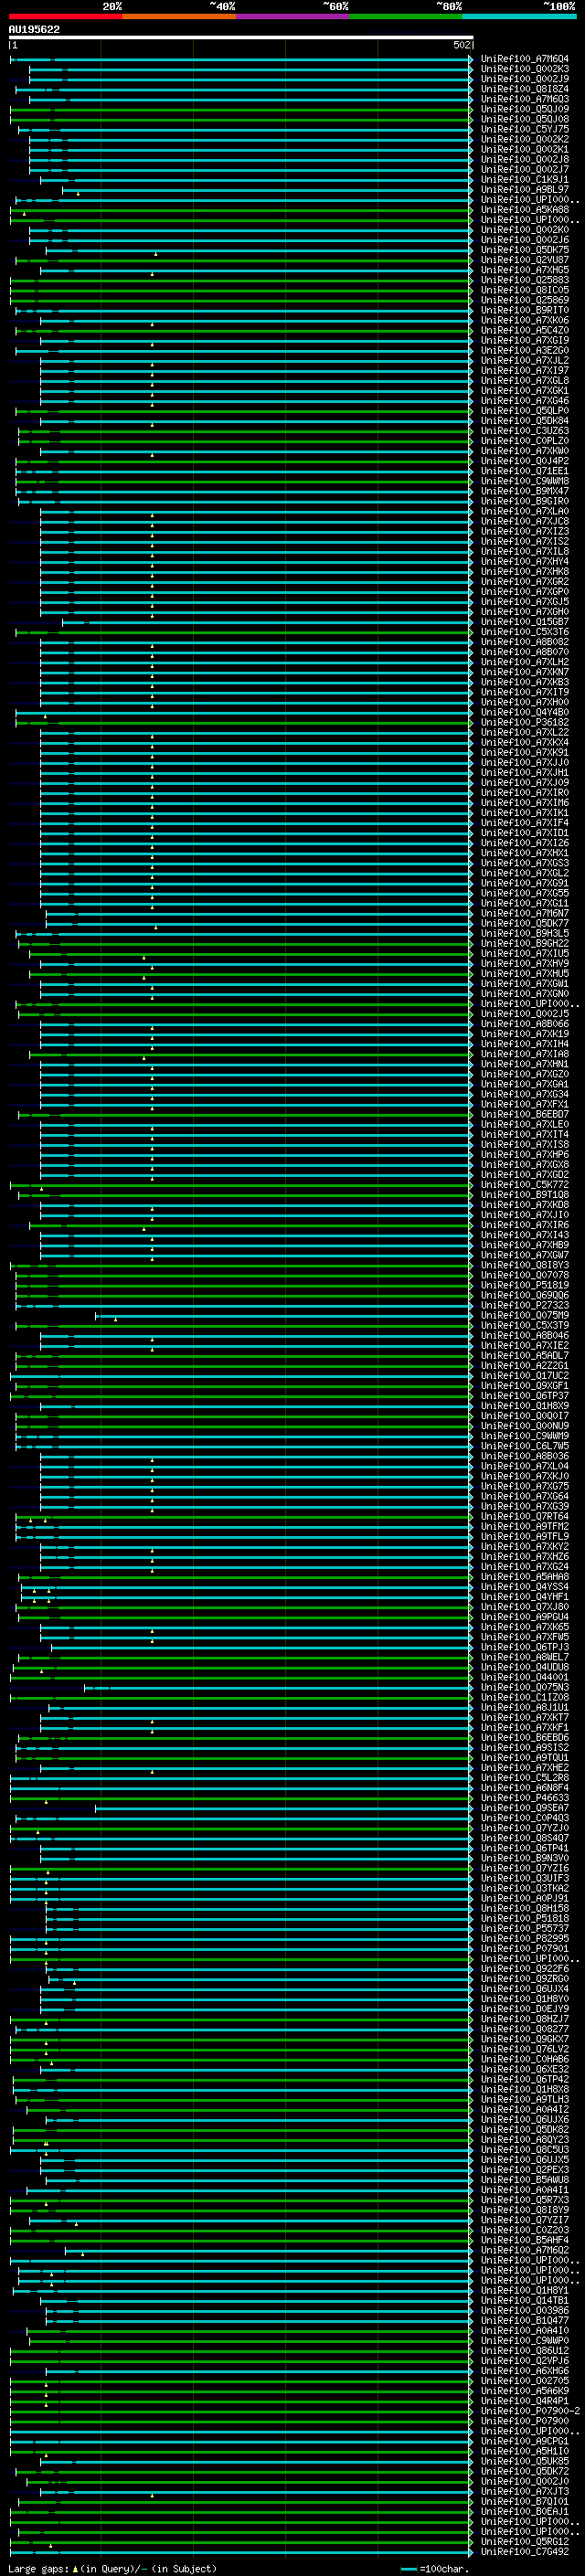This screenshot has width=585, height=2576.
Task: Click the AU195622 query sequence label
Action: pos(34,30)
